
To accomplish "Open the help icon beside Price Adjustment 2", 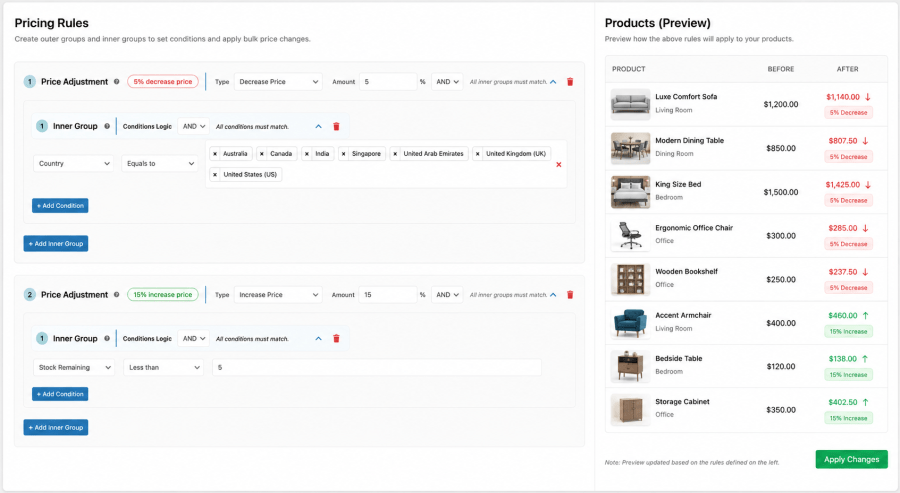I will pyautogui.click(x=117, y=294).
